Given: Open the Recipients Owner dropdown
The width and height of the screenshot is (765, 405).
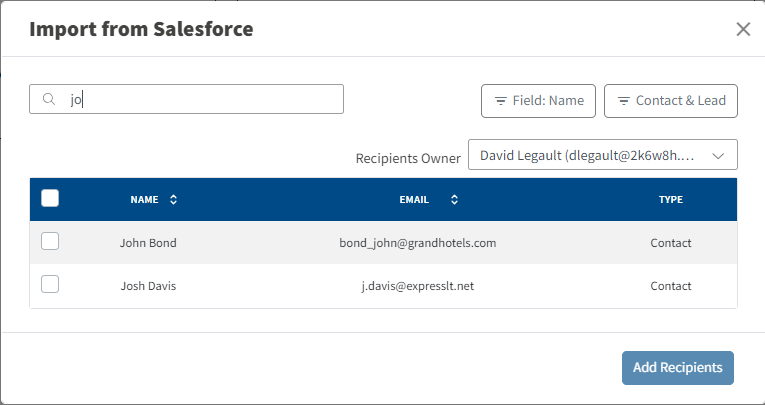Looking at the screenshot, I should coord(602,156).
